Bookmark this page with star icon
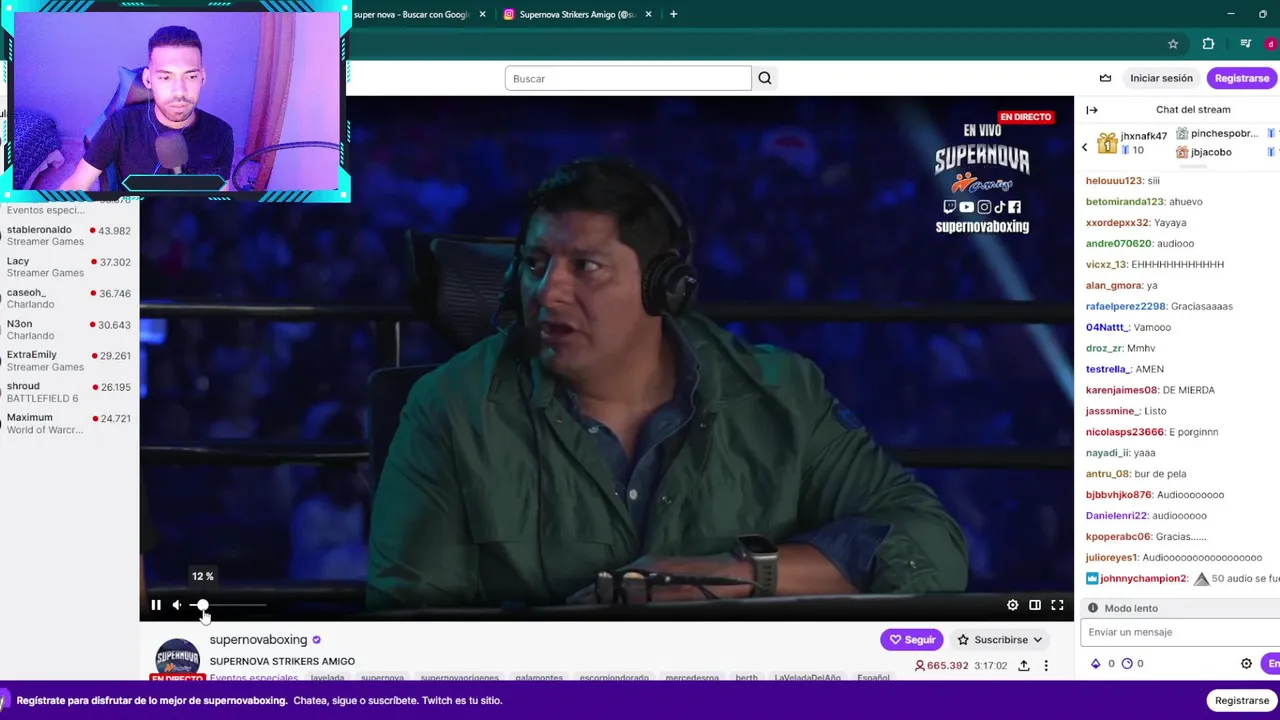1280x720 pixels. click(1173, 44)
